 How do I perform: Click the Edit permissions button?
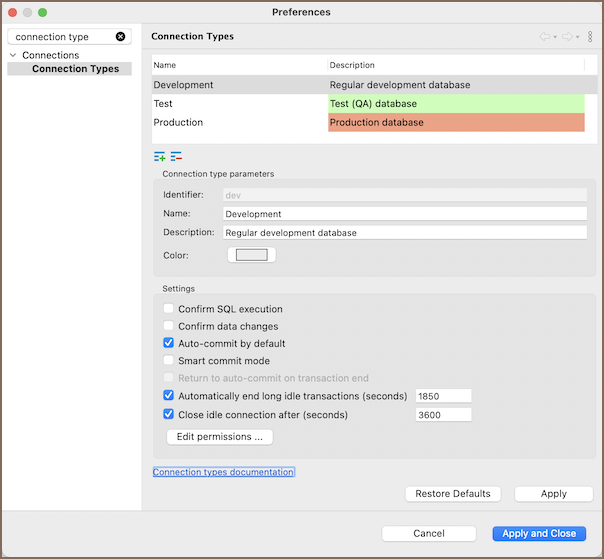pyautogui.click(x=219, y=437)
